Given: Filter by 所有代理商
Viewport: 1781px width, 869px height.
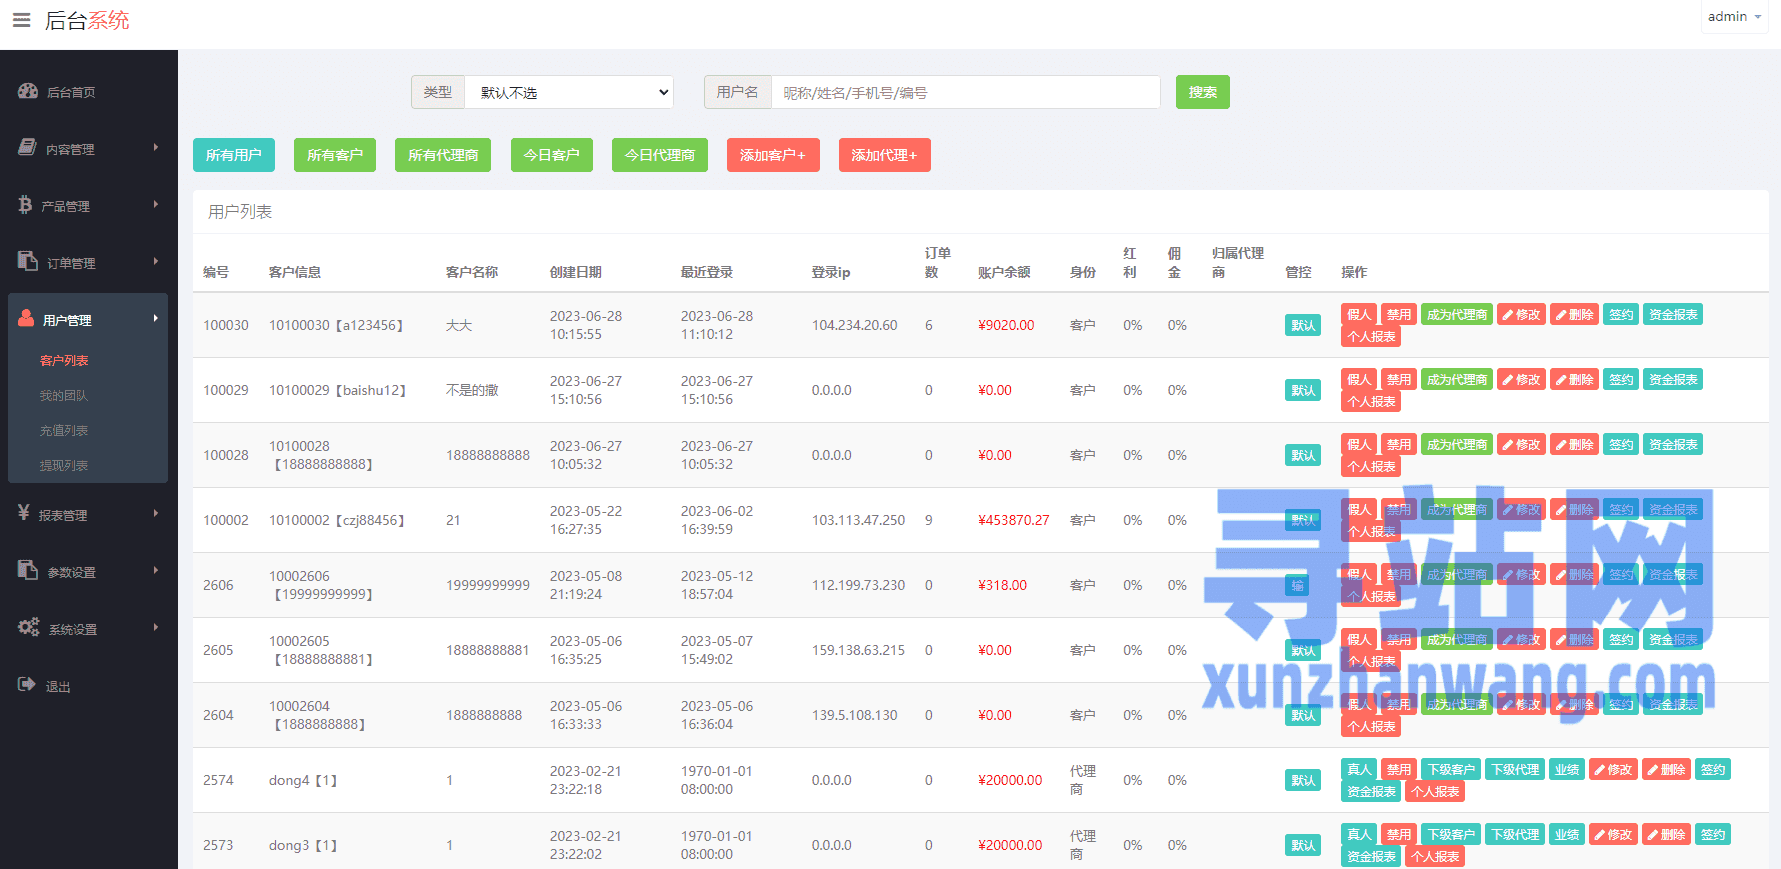Looking at the screenshot, I should click(443, 155).
